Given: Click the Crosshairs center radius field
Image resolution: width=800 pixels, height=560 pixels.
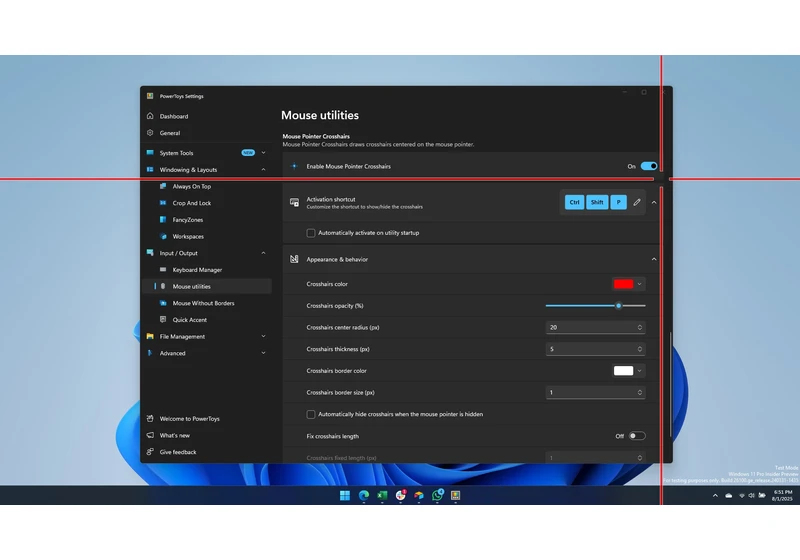Looking at the screenshot, I should [595, 327].
